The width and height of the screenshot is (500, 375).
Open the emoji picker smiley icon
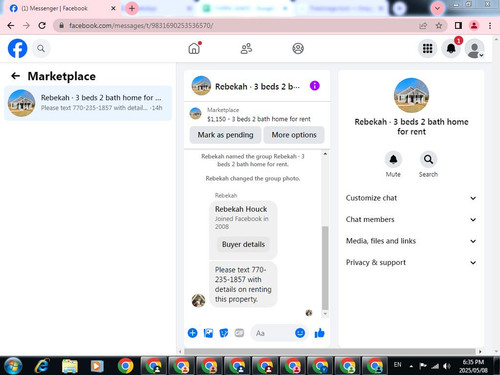tap(300, 333)
